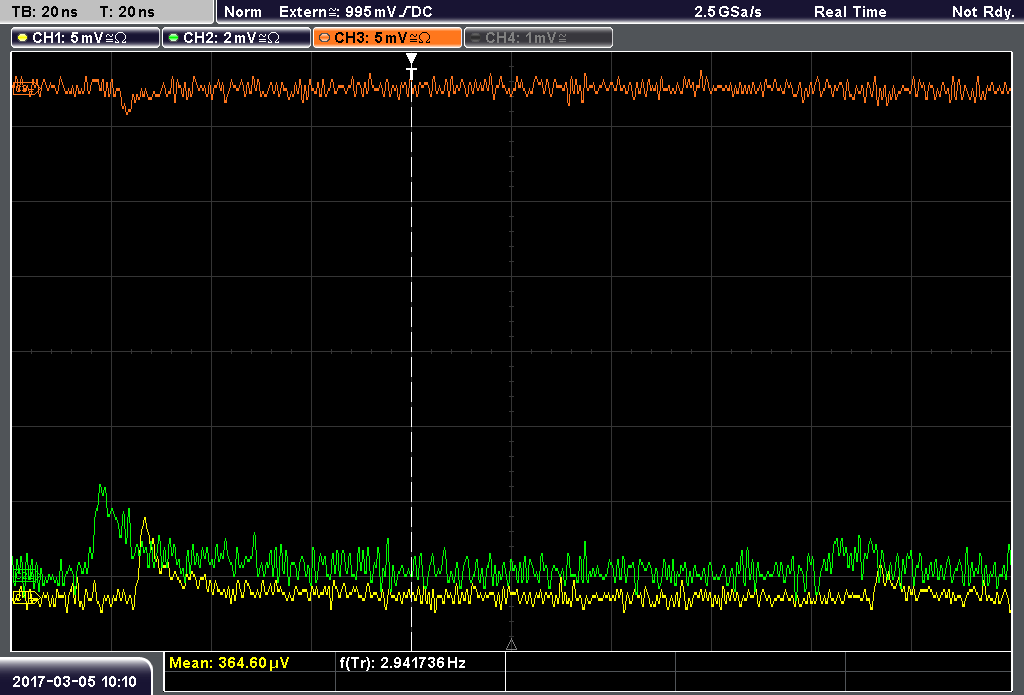Click the green CH2 ground level marker
The image size is (1024, 695).
pos(25,575)
